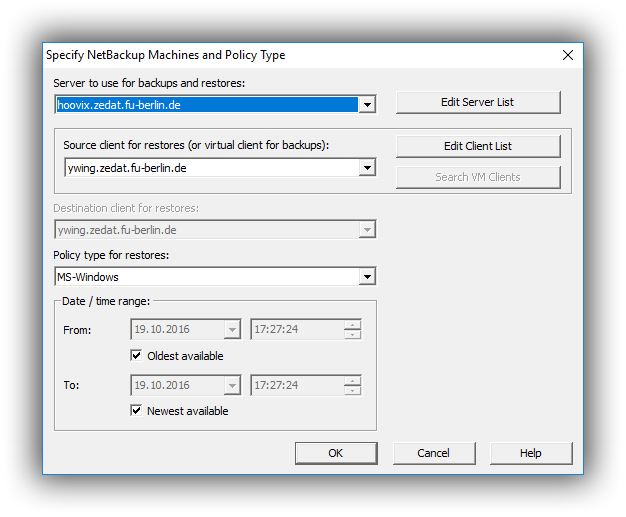Toggle Newest available checkbox
This screenshot has width=626, height=517.
click(136, 410)
